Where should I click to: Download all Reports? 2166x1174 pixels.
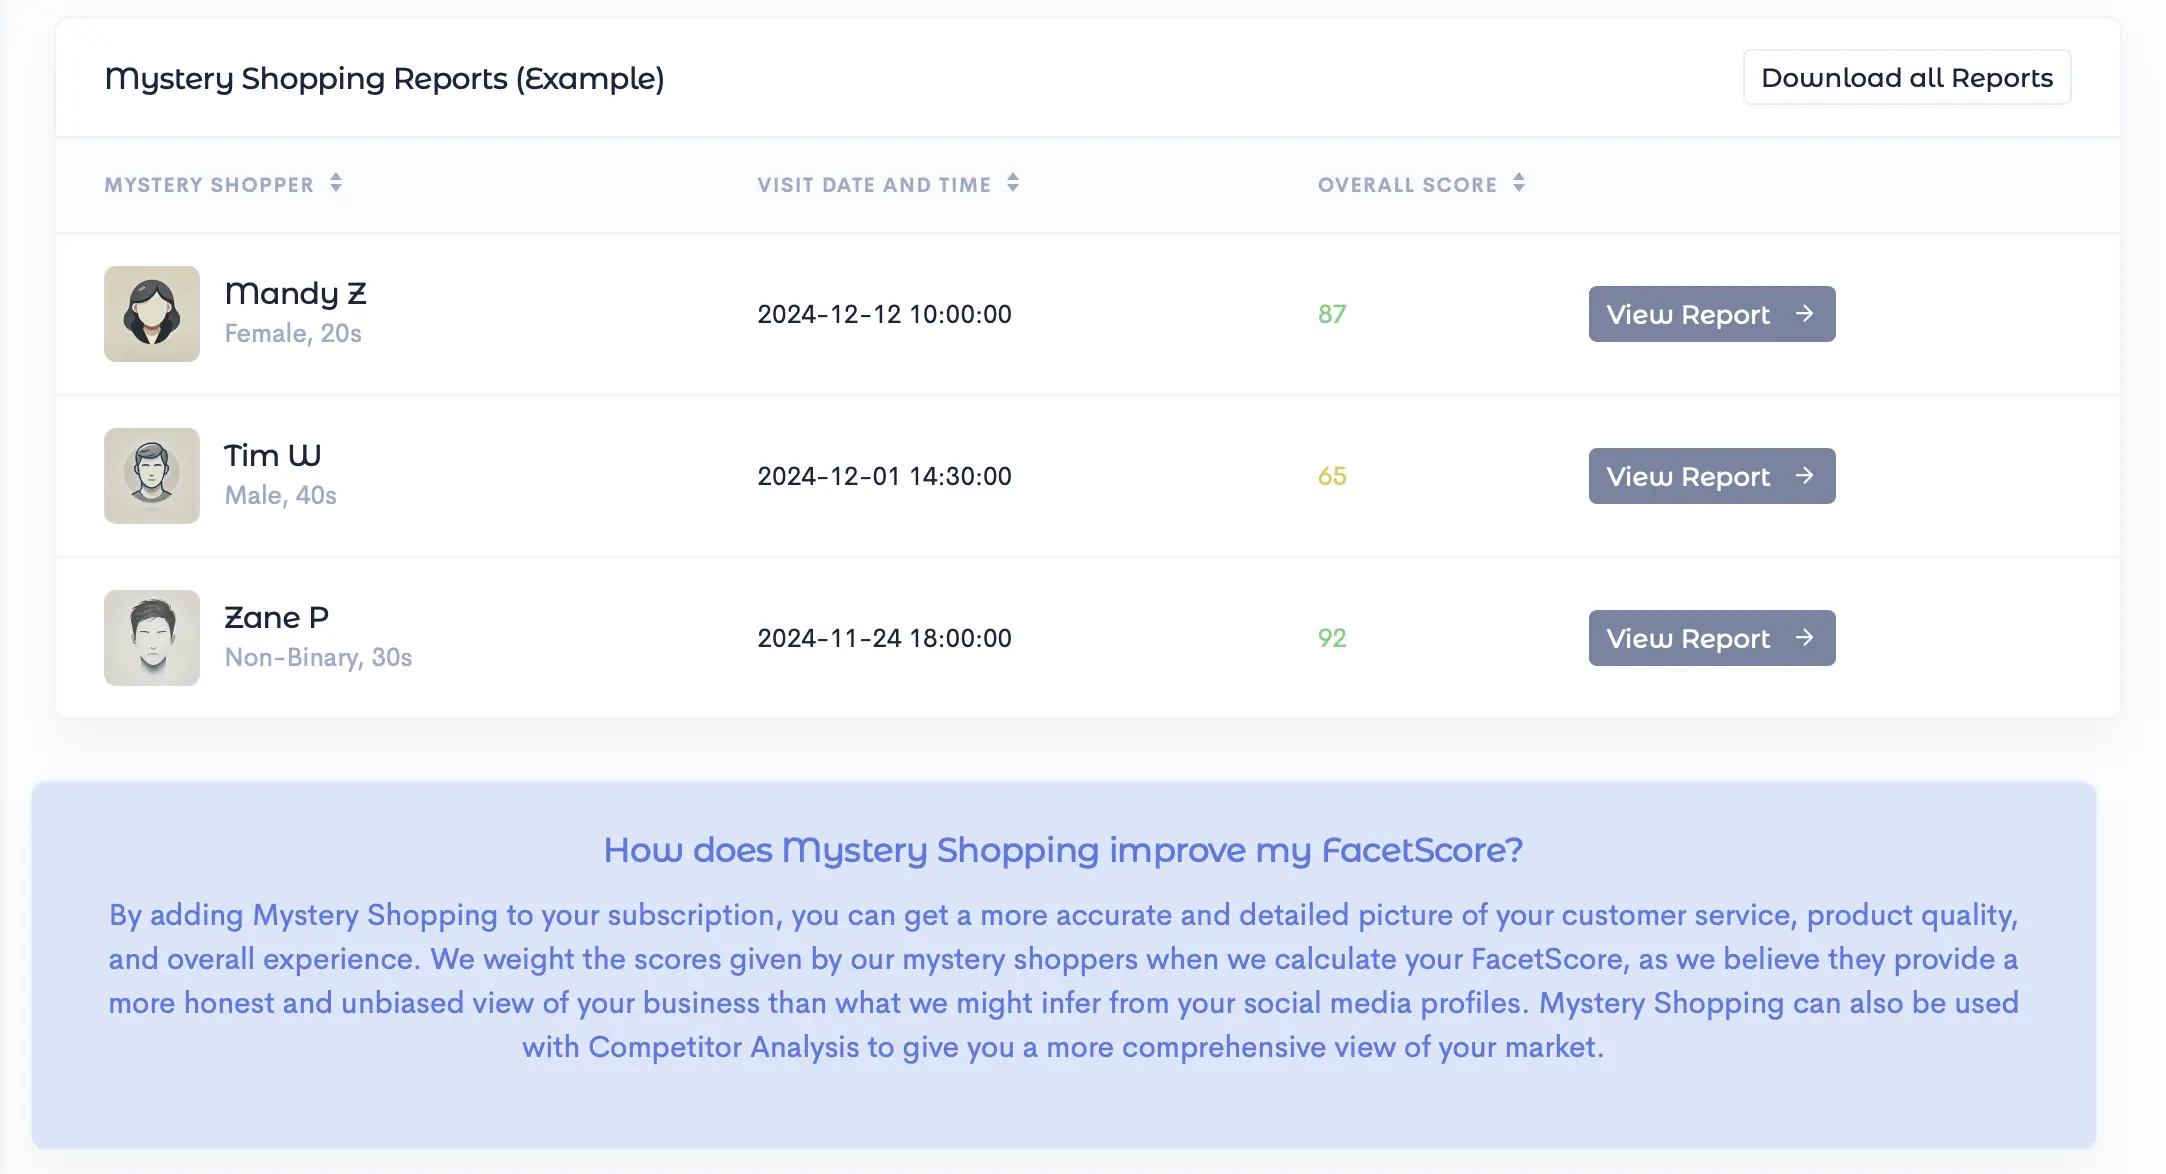(x=1906, y=78)
